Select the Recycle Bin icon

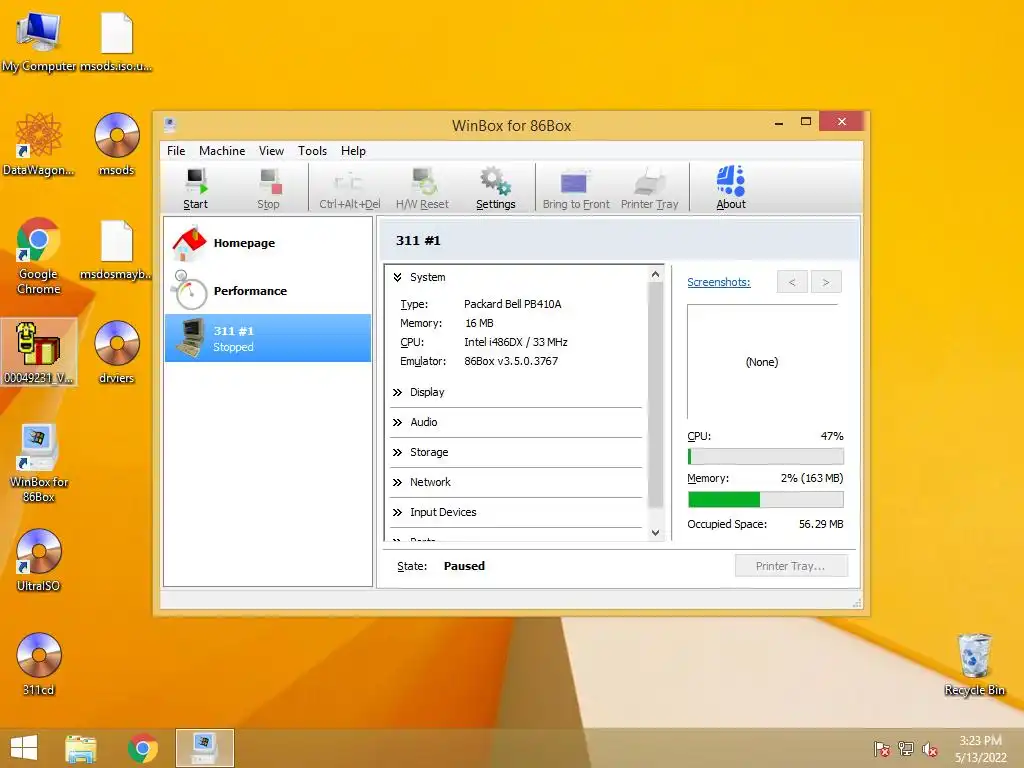(974, 664)
